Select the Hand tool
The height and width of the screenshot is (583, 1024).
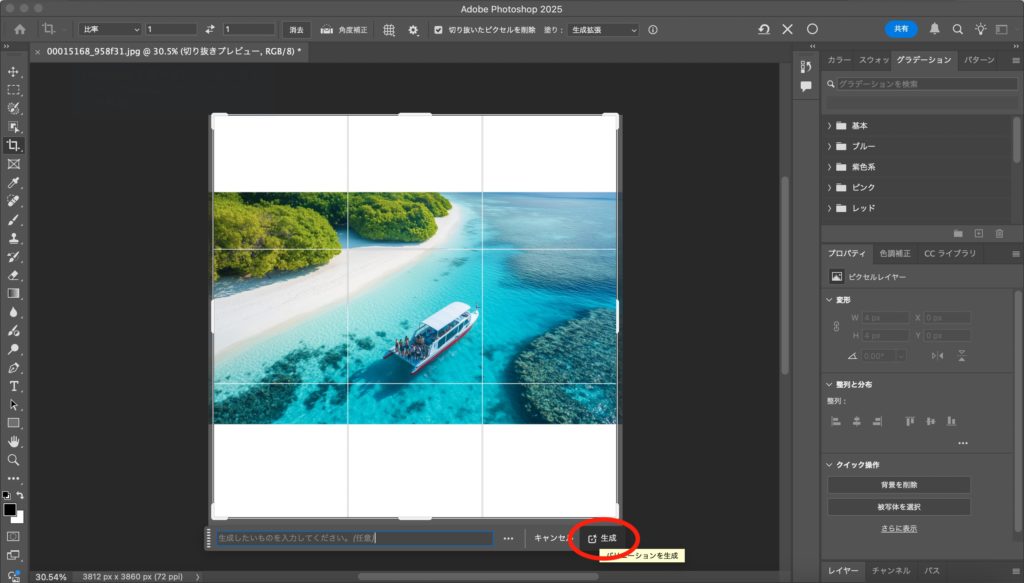pos(14,441)
